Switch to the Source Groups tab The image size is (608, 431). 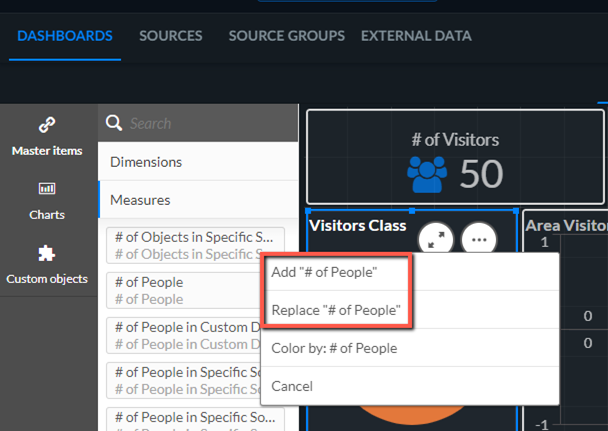pos(287,36)
